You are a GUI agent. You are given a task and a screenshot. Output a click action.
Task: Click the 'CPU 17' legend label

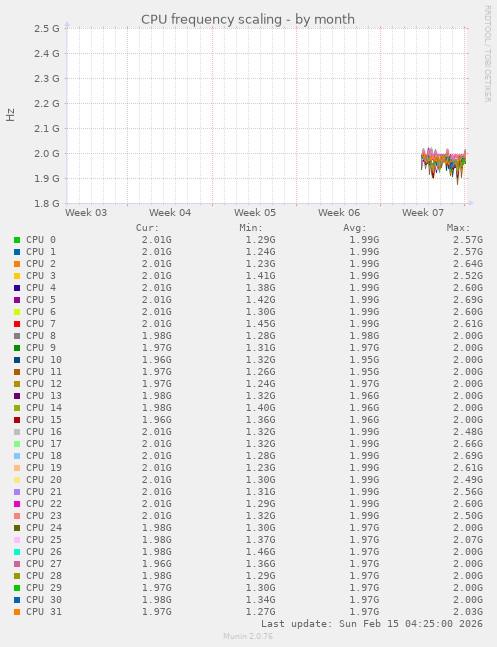click(x=44, y=444)
